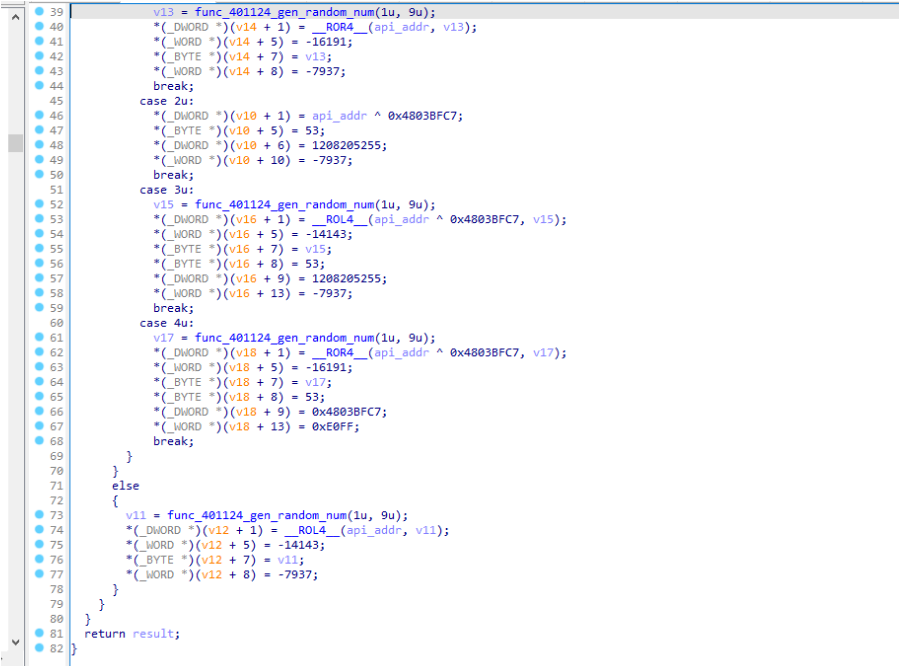Enable breakpoint on line 44 break statement
The width and height of the screenshot is (899, 672).
point(38,86)
